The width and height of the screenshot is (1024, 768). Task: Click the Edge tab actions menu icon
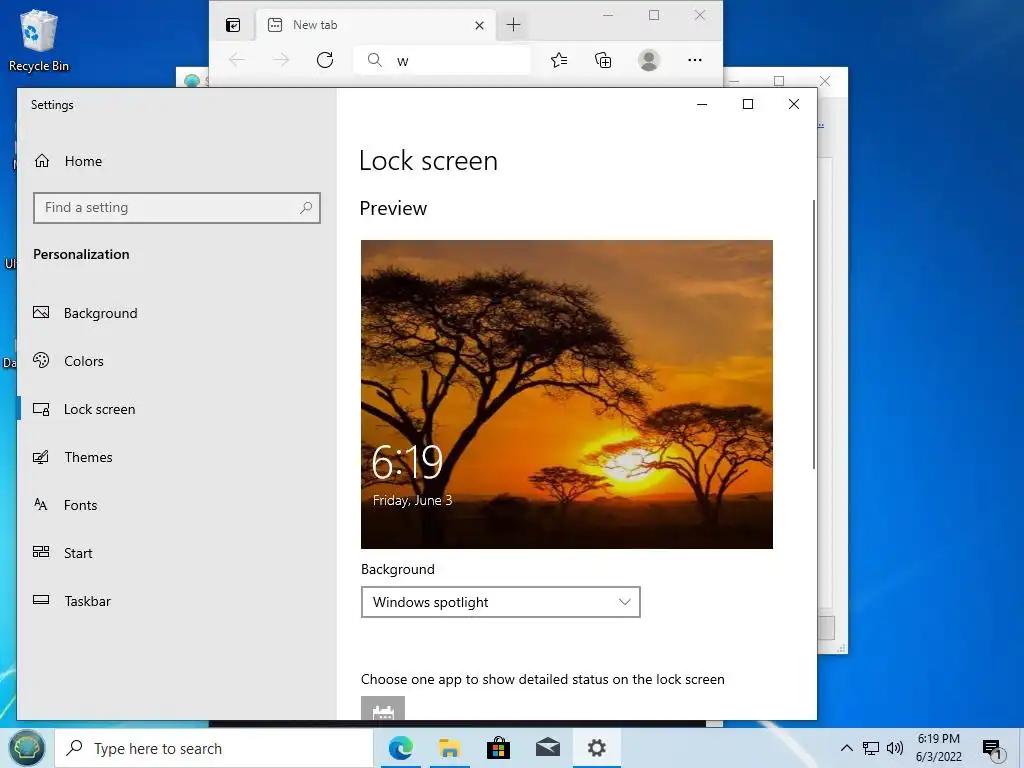point(232,25)
